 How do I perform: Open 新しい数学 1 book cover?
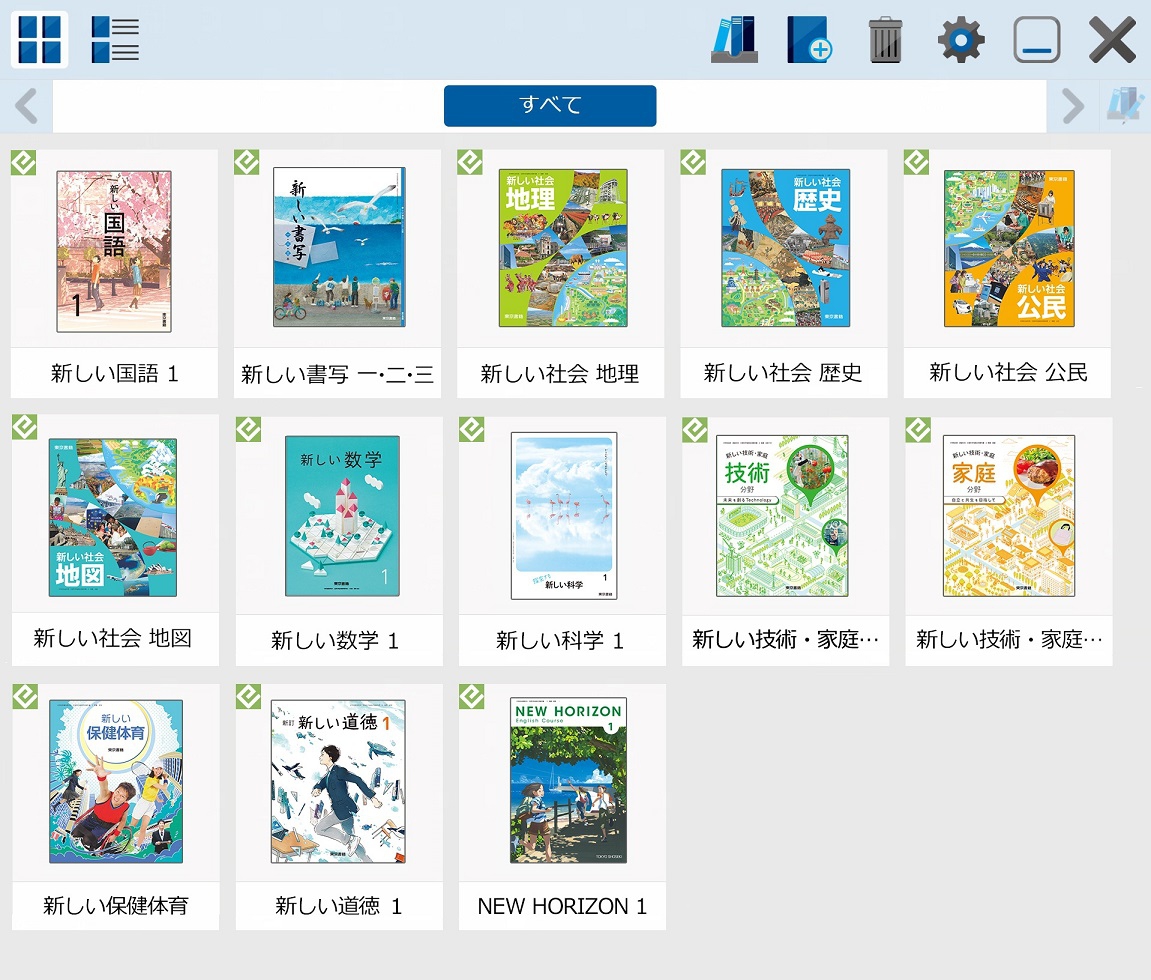(342, 515)
